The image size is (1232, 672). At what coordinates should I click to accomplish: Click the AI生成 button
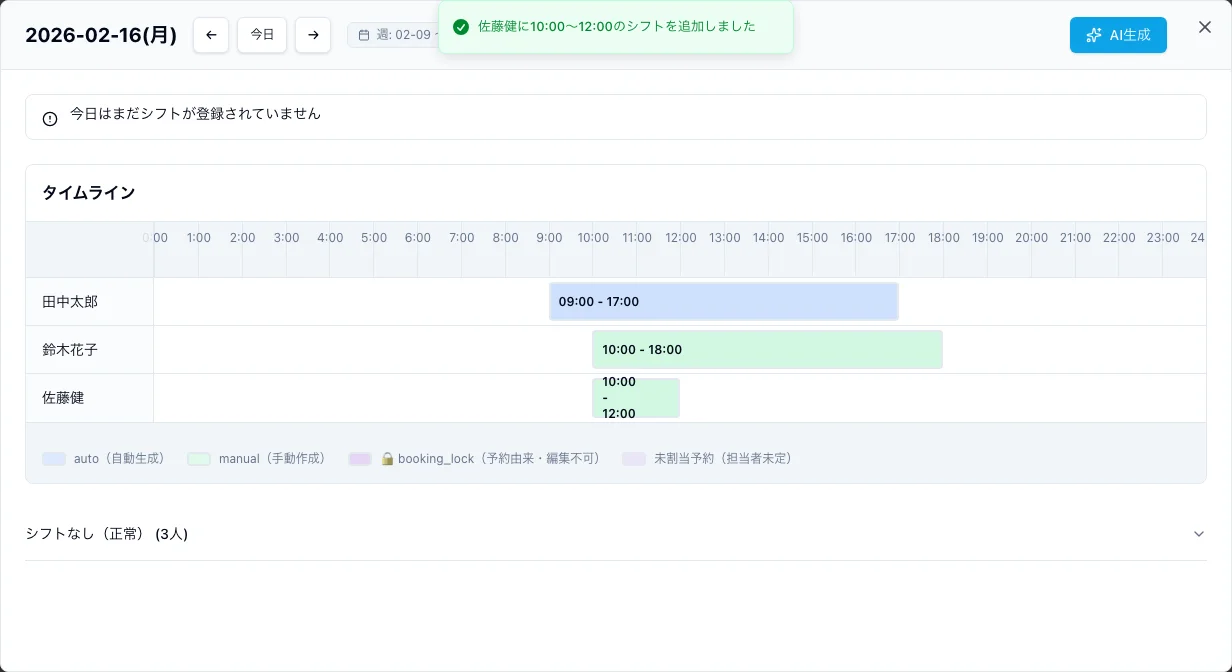[1118, 34]
